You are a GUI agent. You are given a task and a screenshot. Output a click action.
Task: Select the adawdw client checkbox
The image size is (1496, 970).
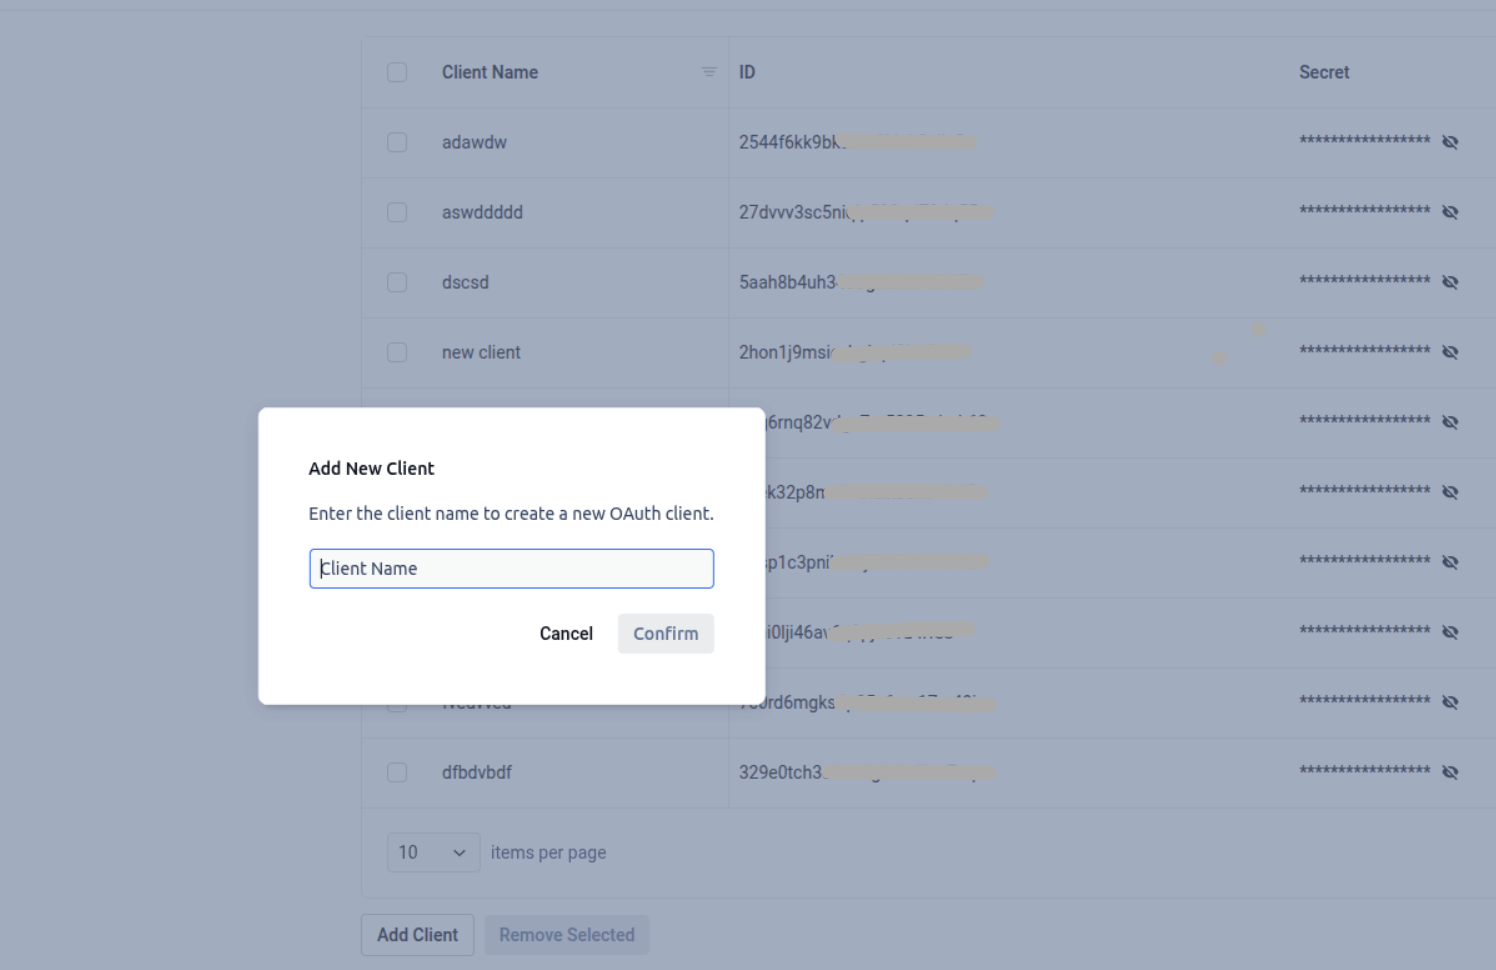(x=397, y=142)
